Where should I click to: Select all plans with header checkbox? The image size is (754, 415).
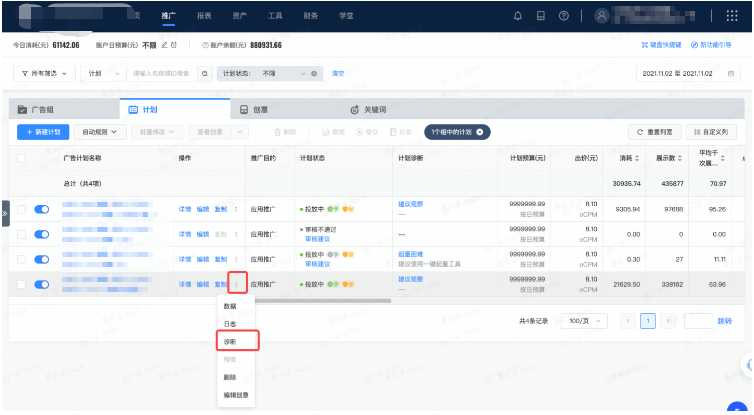(x=21, y=158)
